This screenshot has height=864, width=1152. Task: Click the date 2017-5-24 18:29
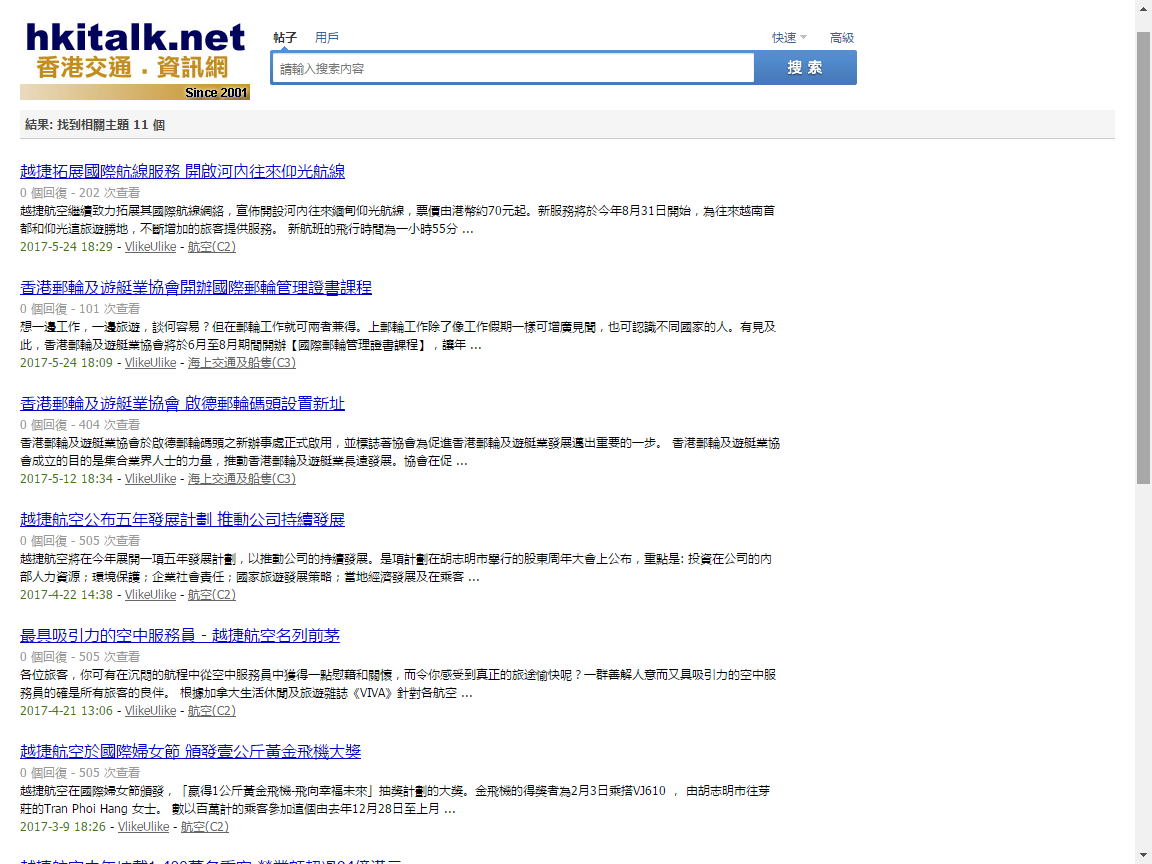pos(66,247)
